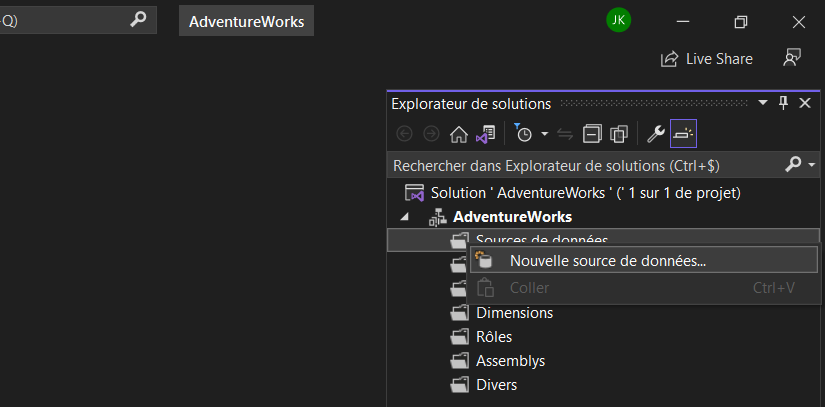The image size is (825, 407).
Task: Click the Sync with Active Document arrows
Action: [x=565, y=135]
